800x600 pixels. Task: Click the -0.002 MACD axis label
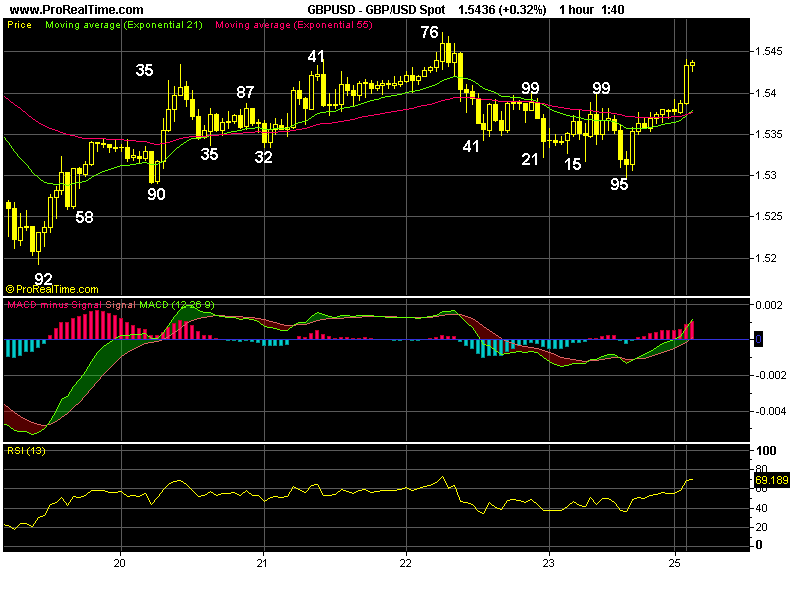(769, 376)
